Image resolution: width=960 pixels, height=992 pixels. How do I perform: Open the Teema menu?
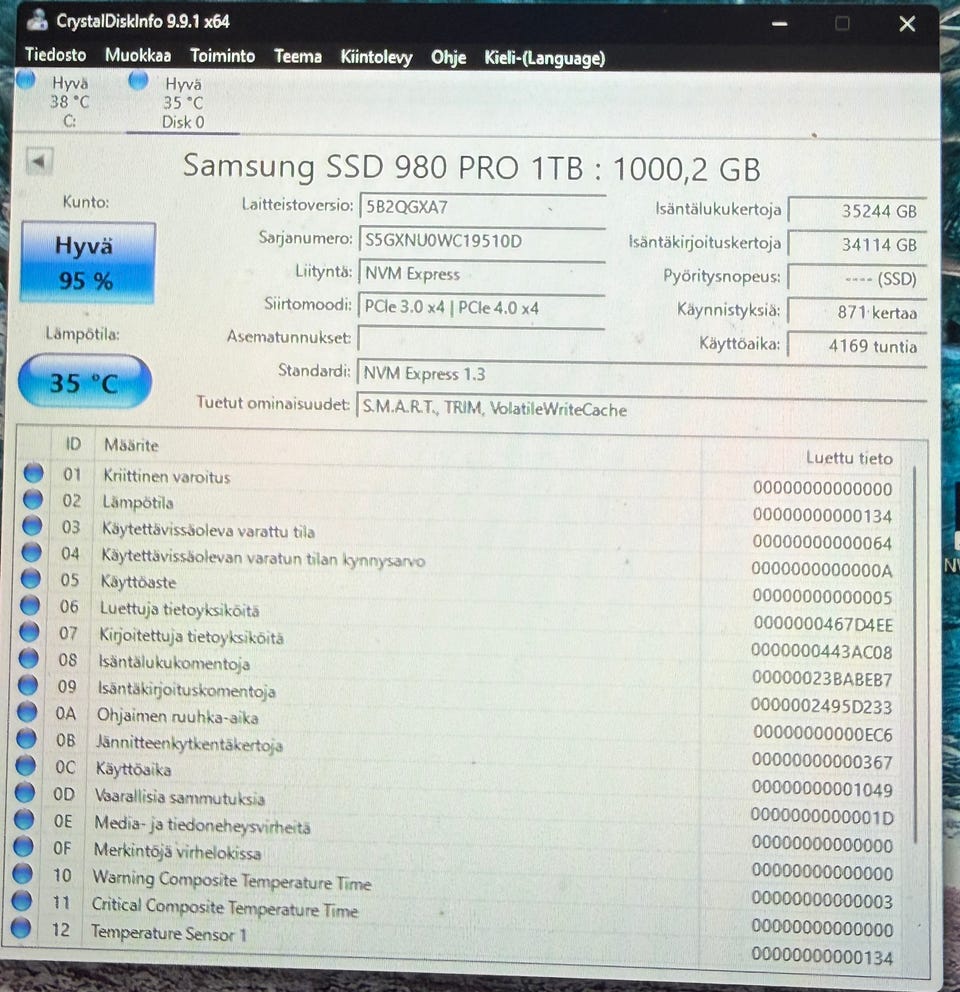tap(298, 57)
